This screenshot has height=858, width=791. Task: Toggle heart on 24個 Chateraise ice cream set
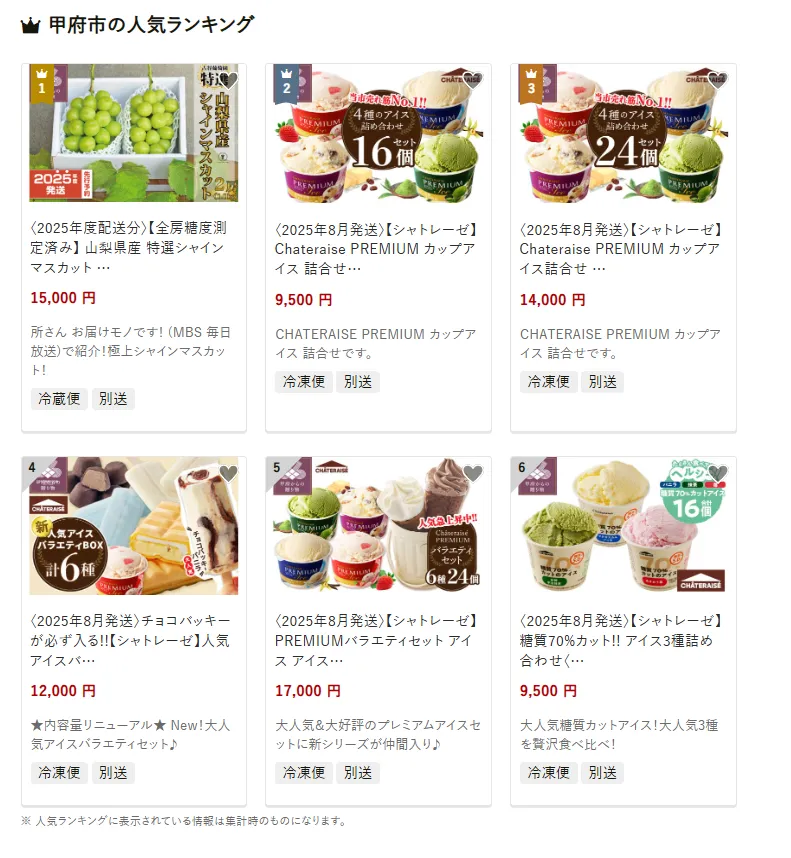[x=718, y=80]
